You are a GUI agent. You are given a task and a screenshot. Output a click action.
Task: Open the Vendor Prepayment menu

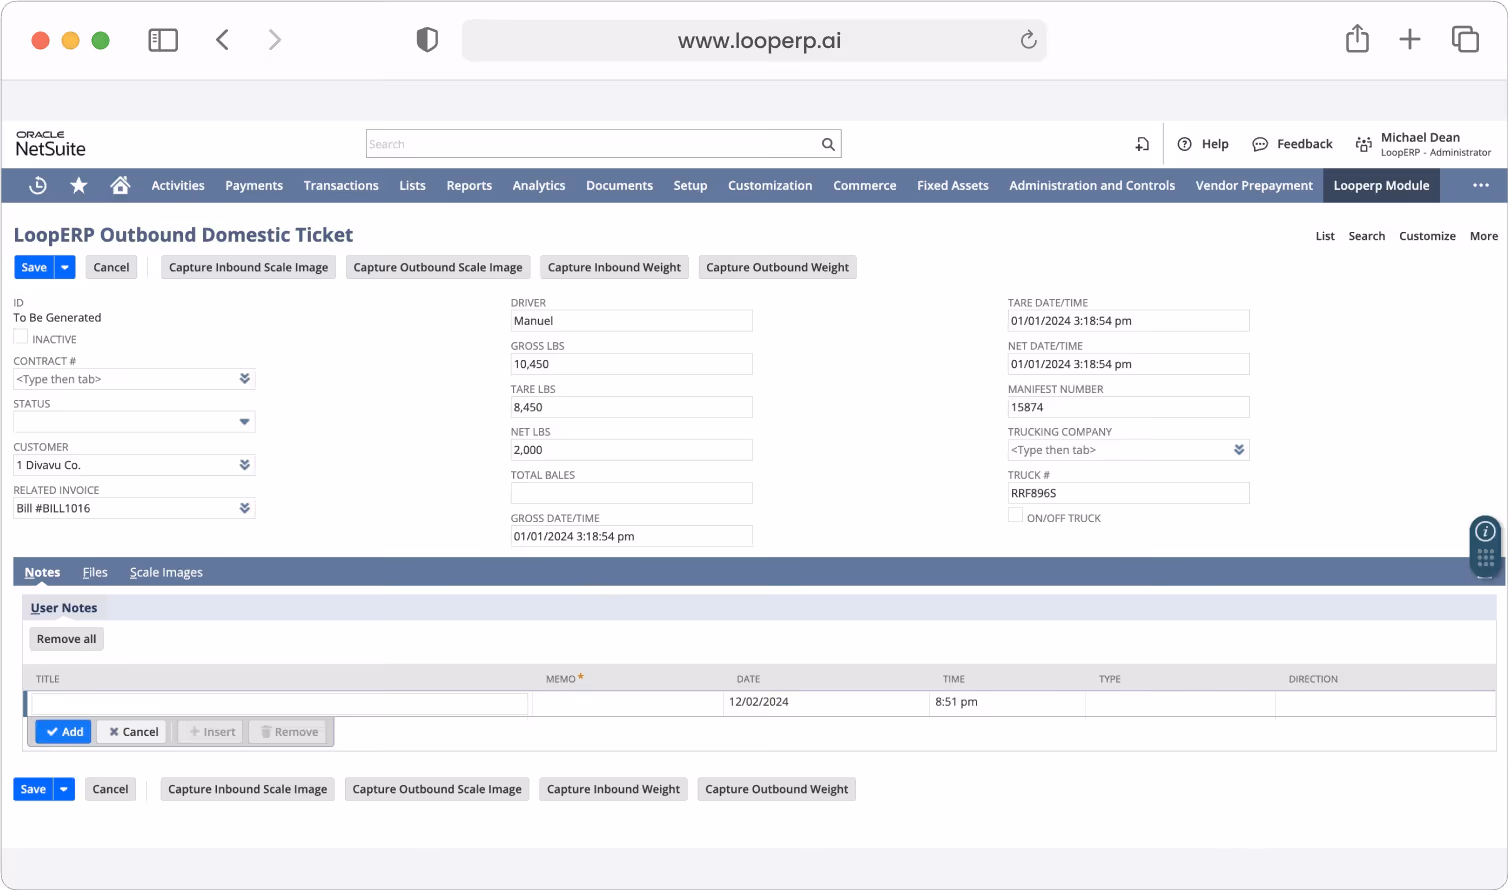[1254, 185]
